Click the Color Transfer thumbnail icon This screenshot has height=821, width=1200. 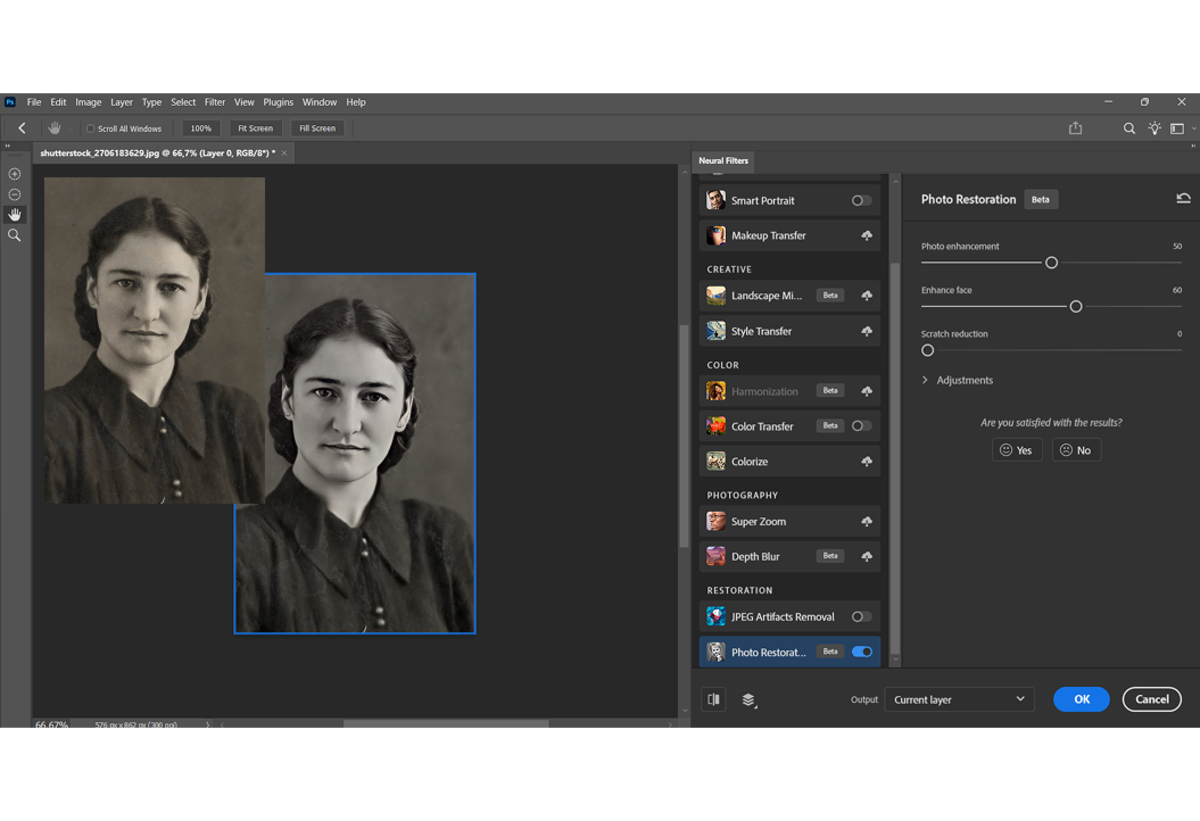pos(716,426)
